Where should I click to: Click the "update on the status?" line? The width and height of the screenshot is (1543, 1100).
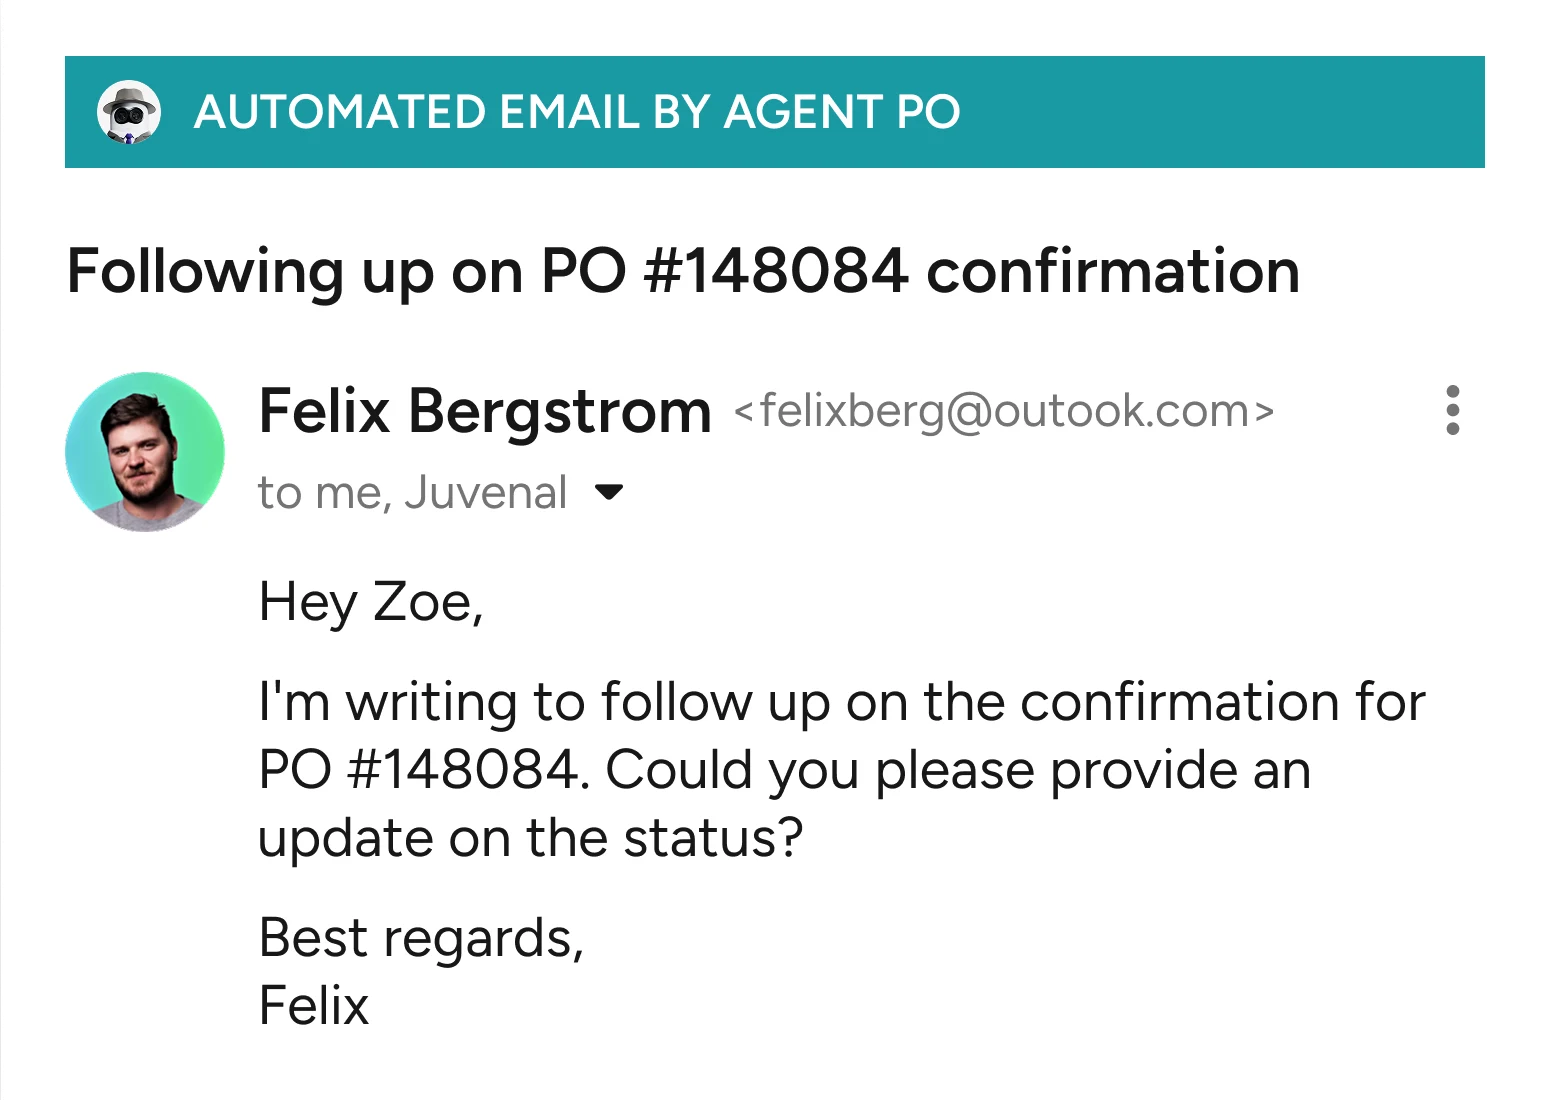click(x=530, y=838)
